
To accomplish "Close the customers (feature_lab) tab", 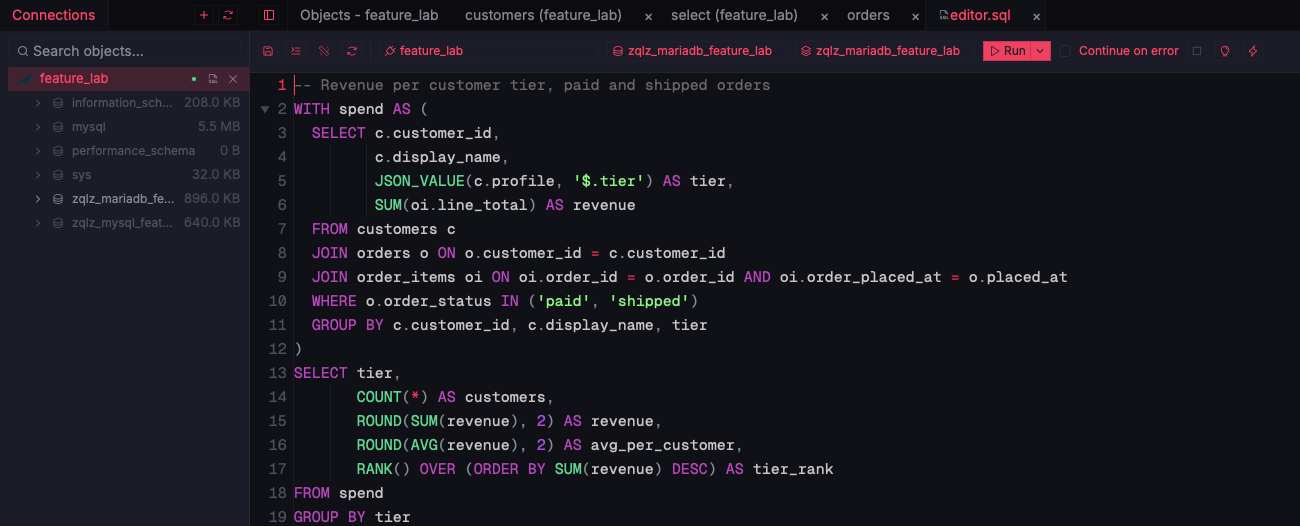I will (x=648, y=16).
